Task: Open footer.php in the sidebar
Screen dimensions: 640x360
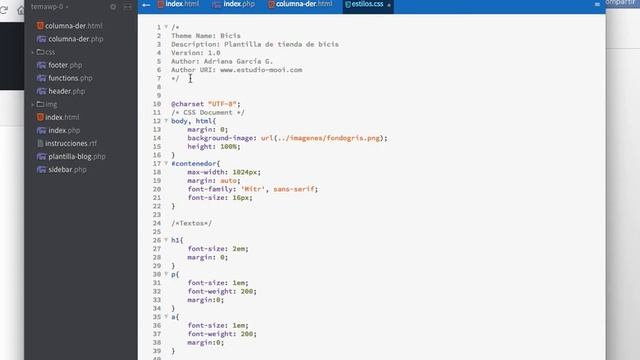Action: pos(60,65)
